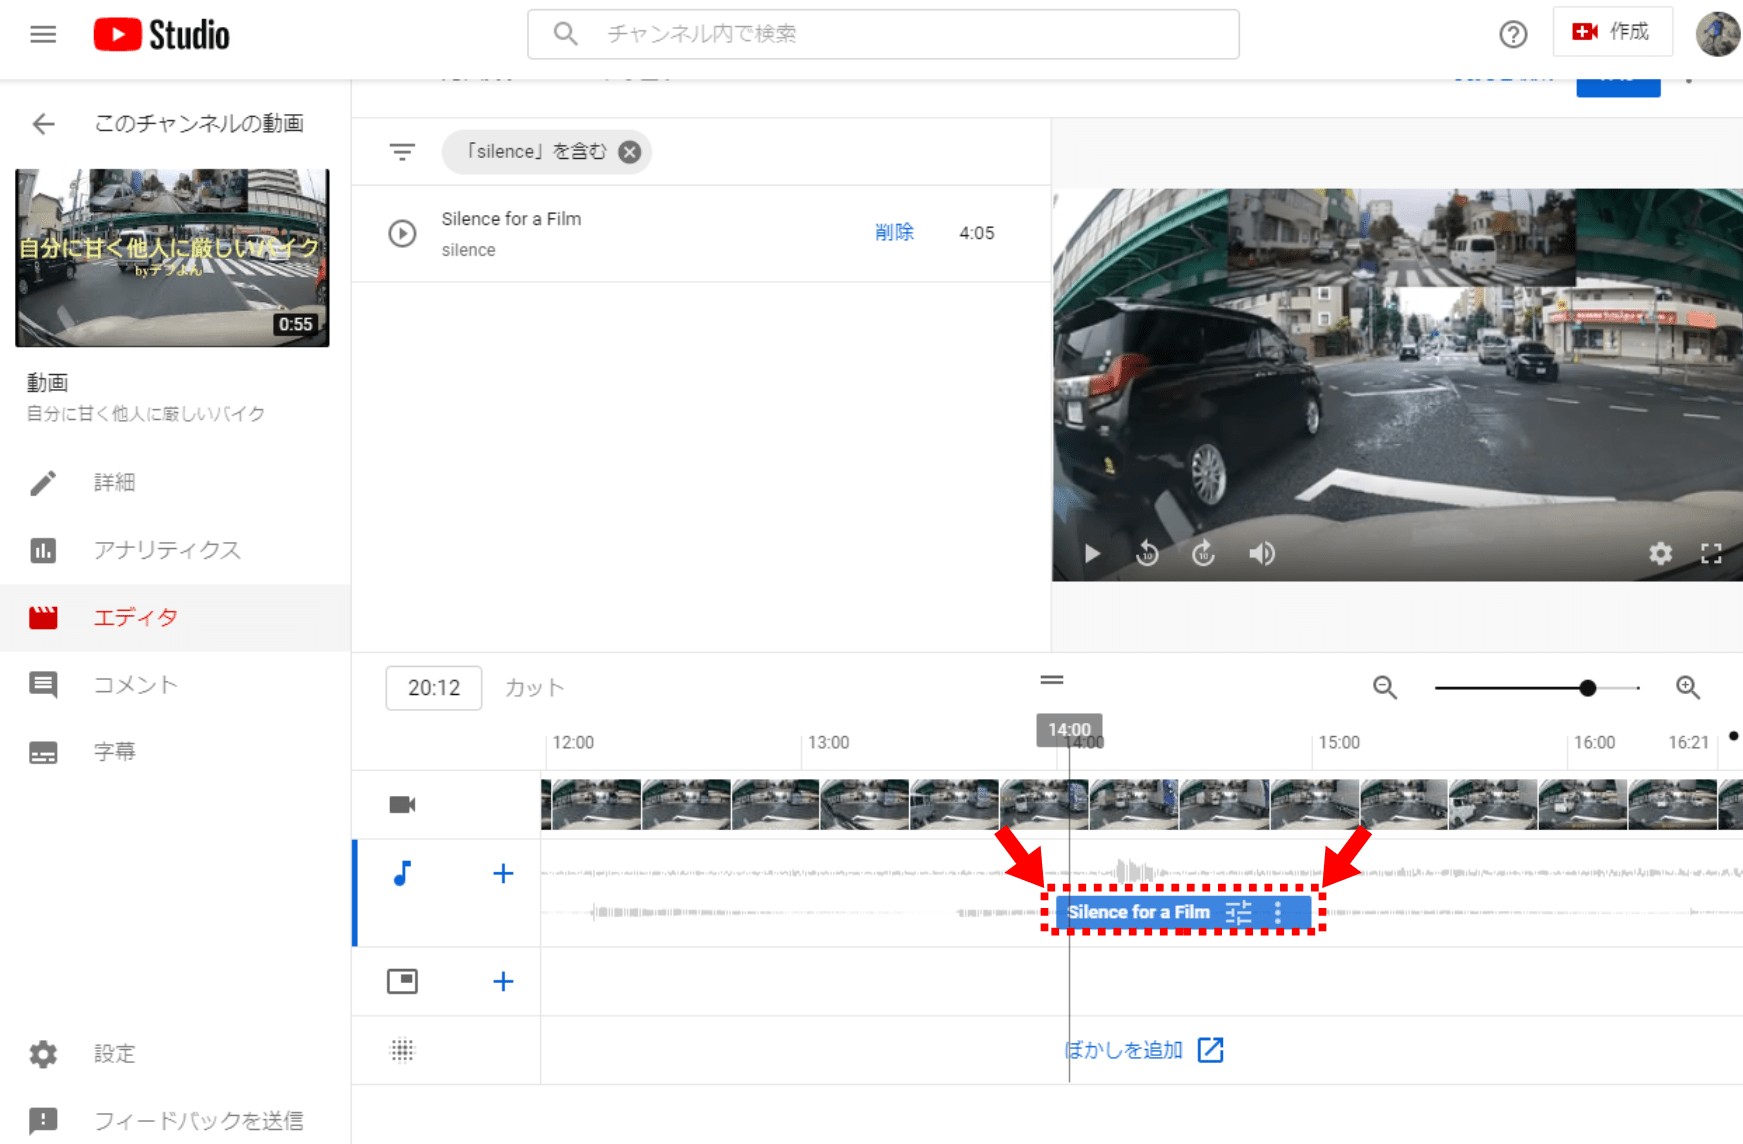This screenshot has height=1144, width=1743.
Task: Play preview of Silence for a Film
Action: (x=402, y=233)
